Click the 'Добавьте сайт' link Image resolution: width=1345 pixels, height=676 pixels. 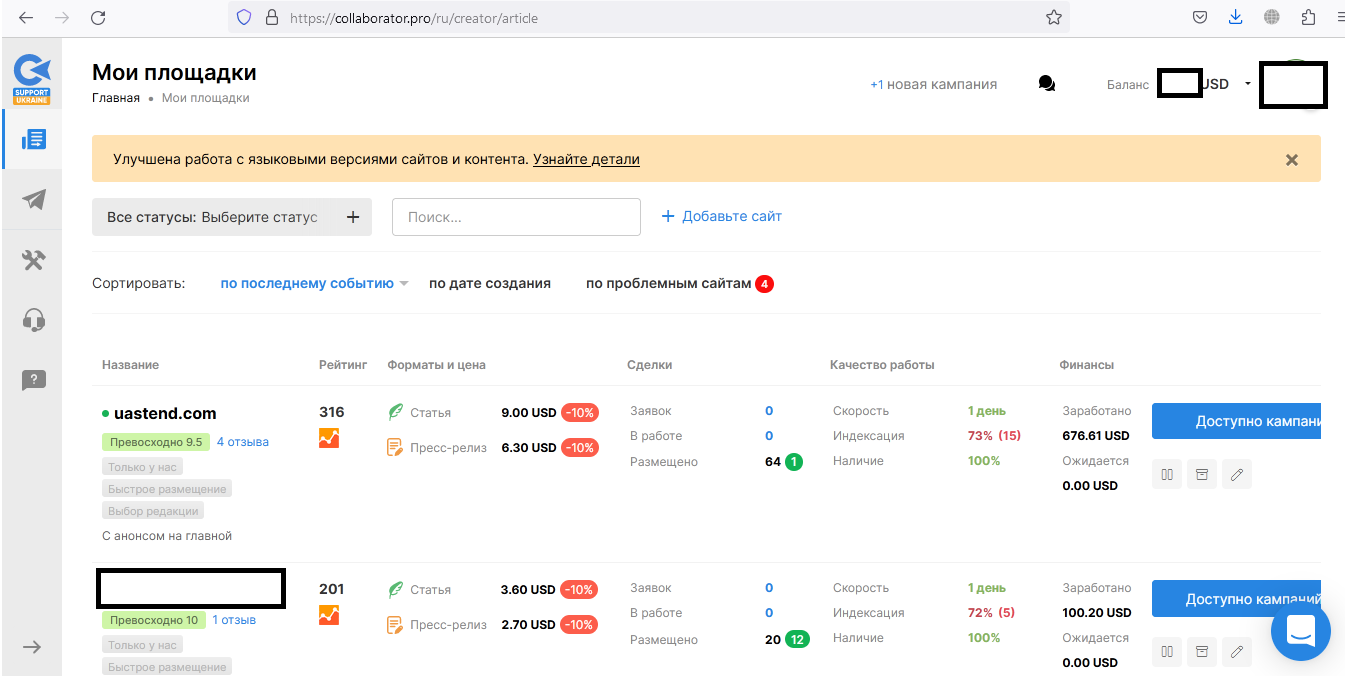coord(721,217)
